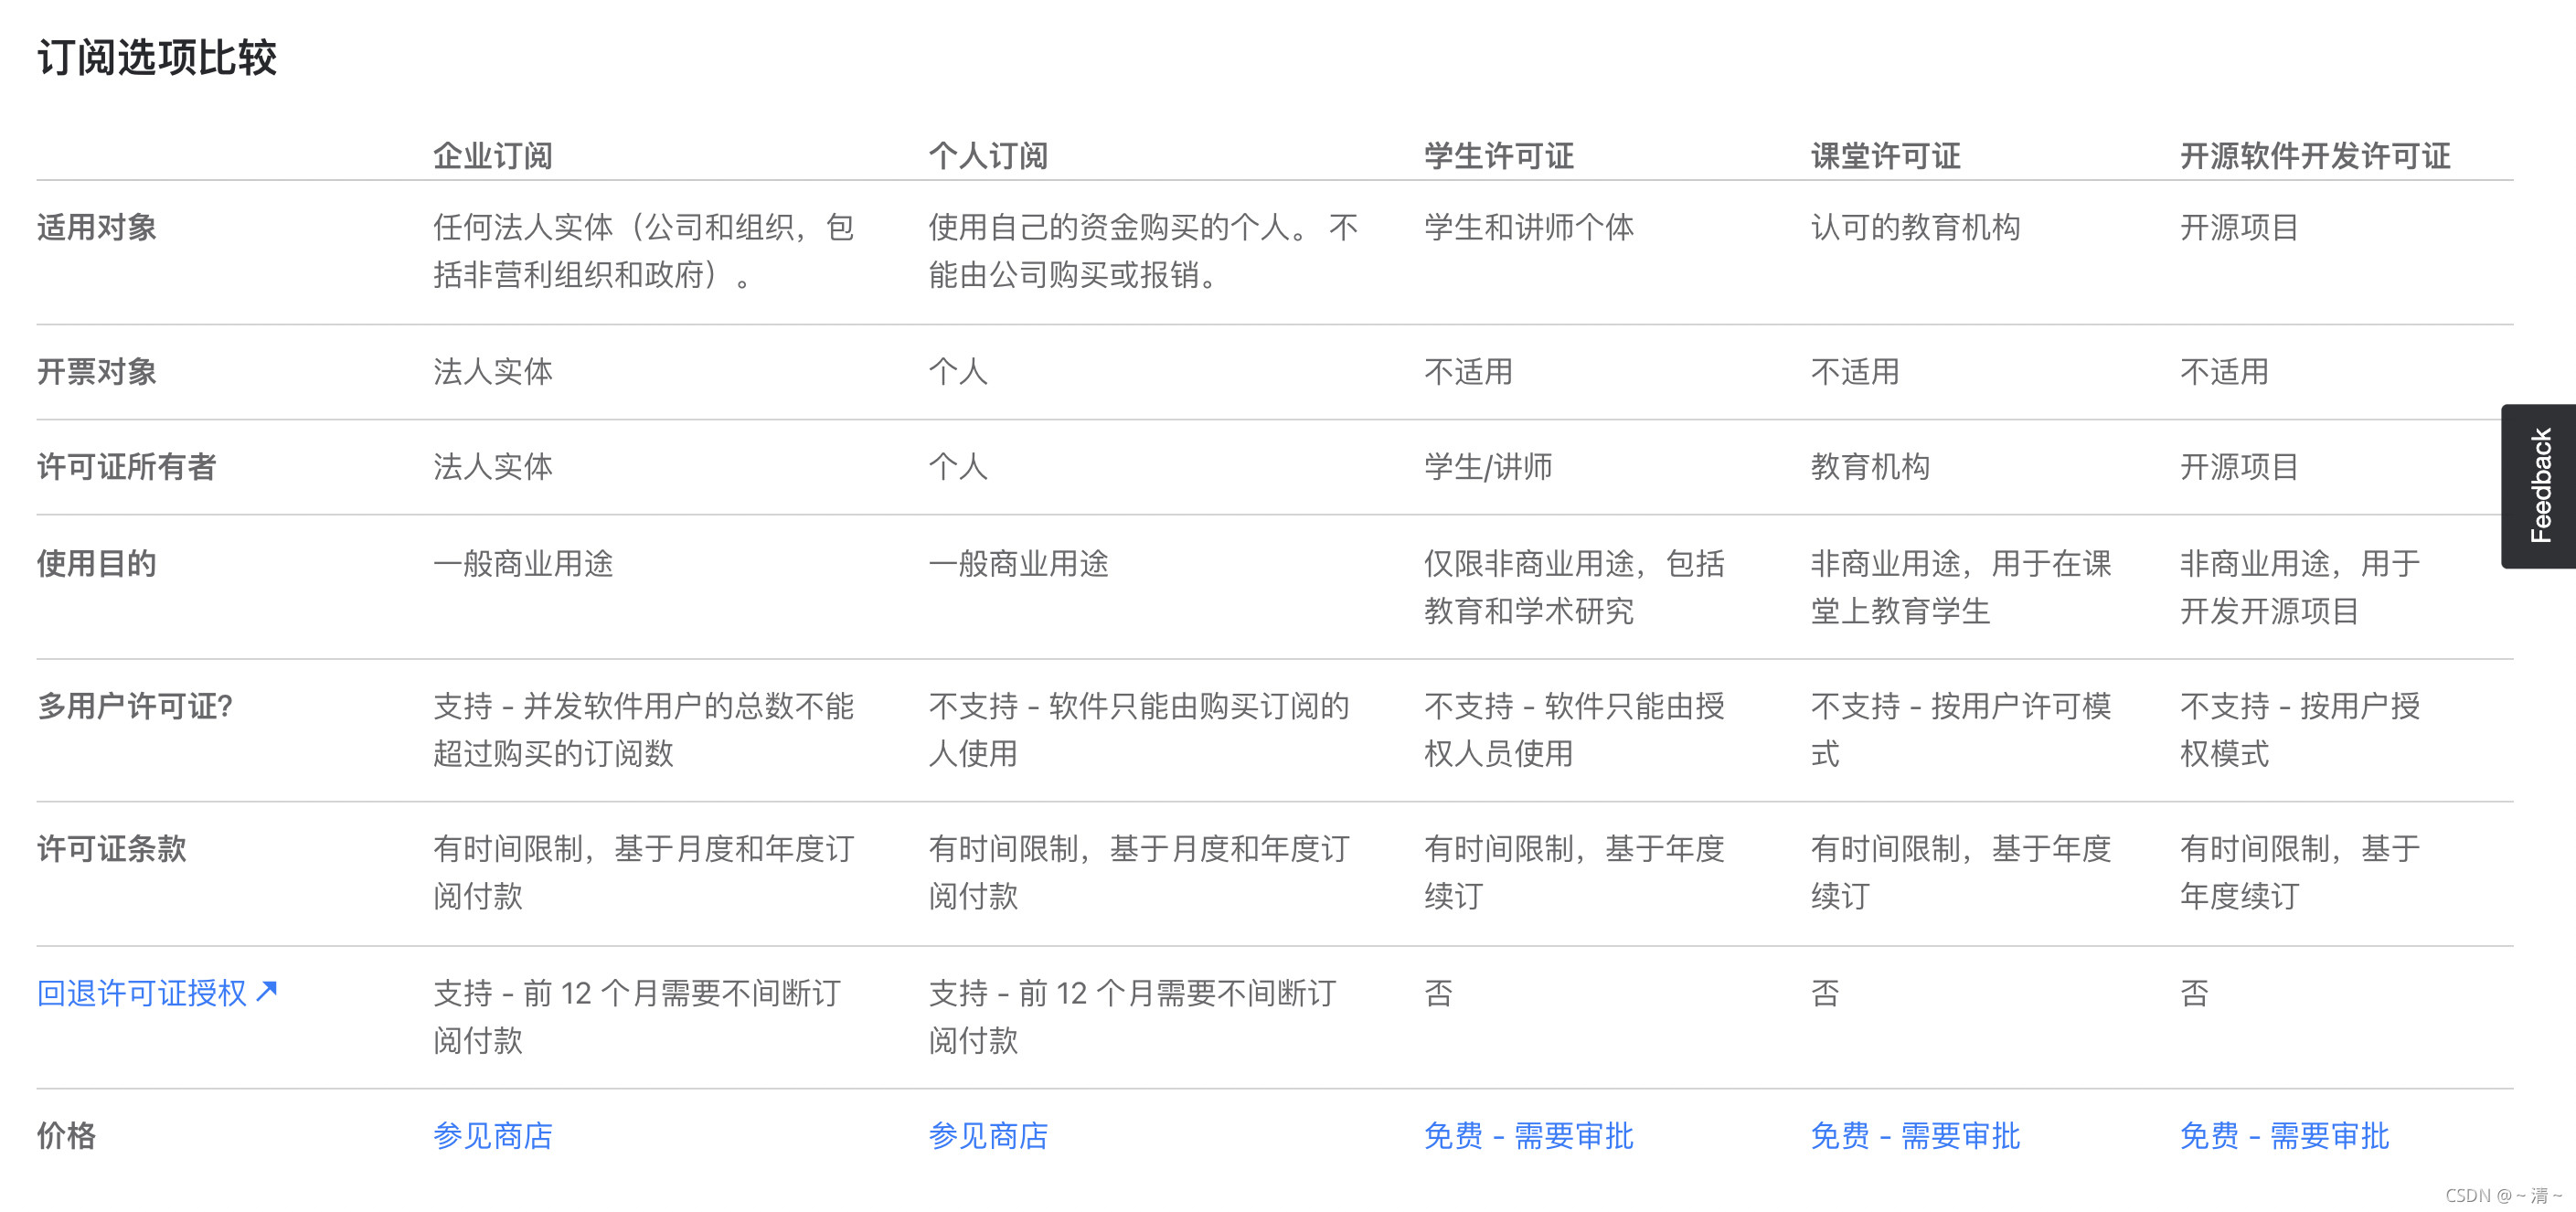This screenshot has width=2576, height=1212.
Task: Click the 订阅选项比较 heading
Action: coord(157,57)
